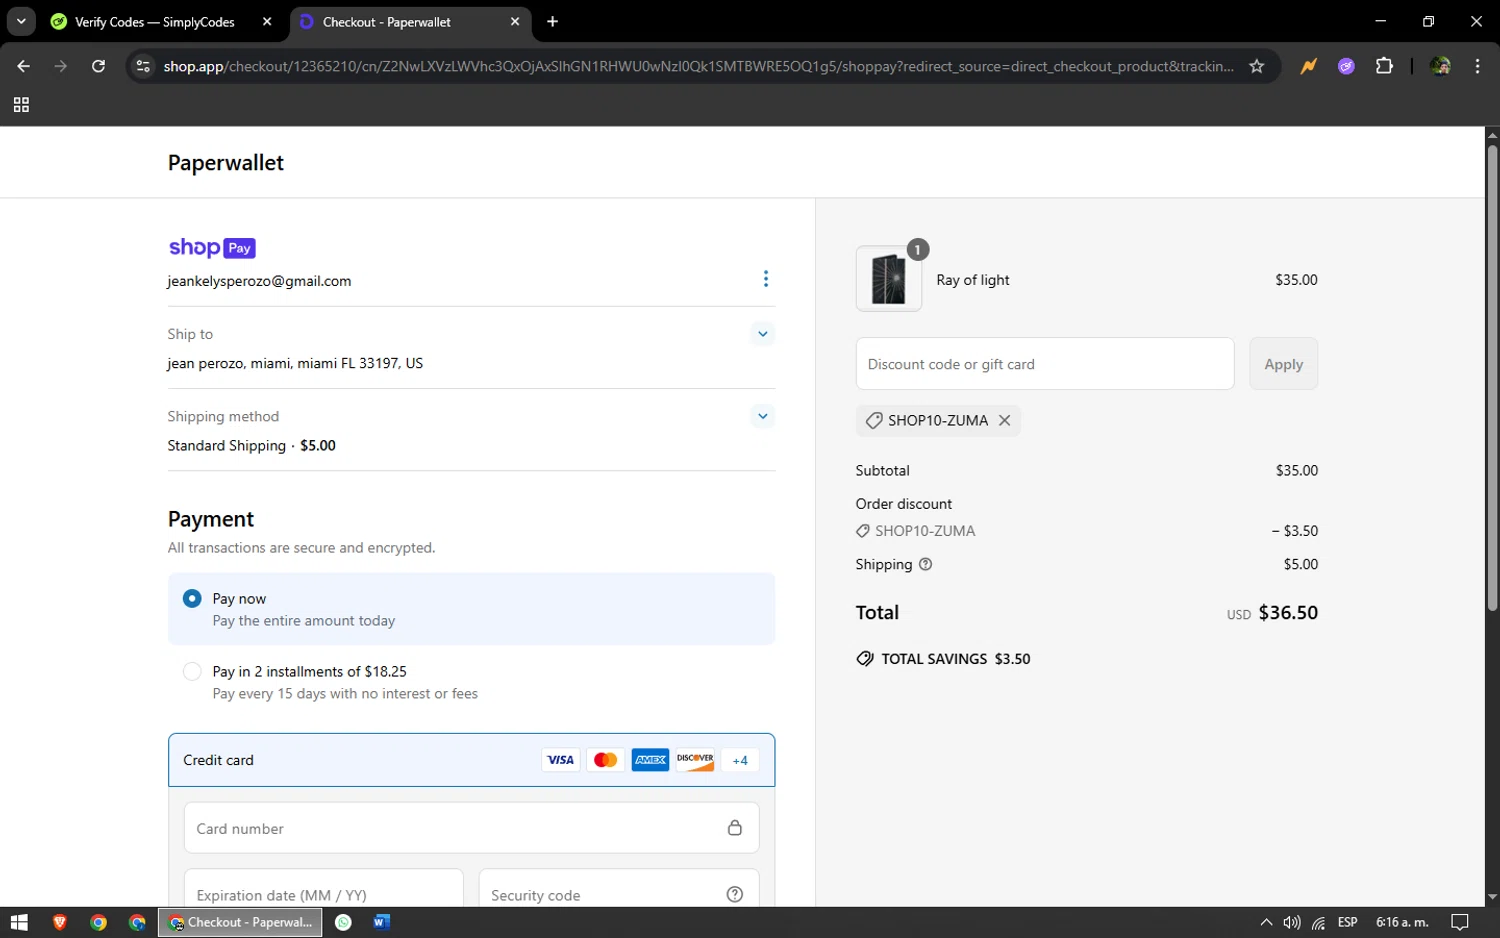This screenshot has height=938, width=1500.
Task: Click the Apply discount button
Action: [x=1283, y=364]
